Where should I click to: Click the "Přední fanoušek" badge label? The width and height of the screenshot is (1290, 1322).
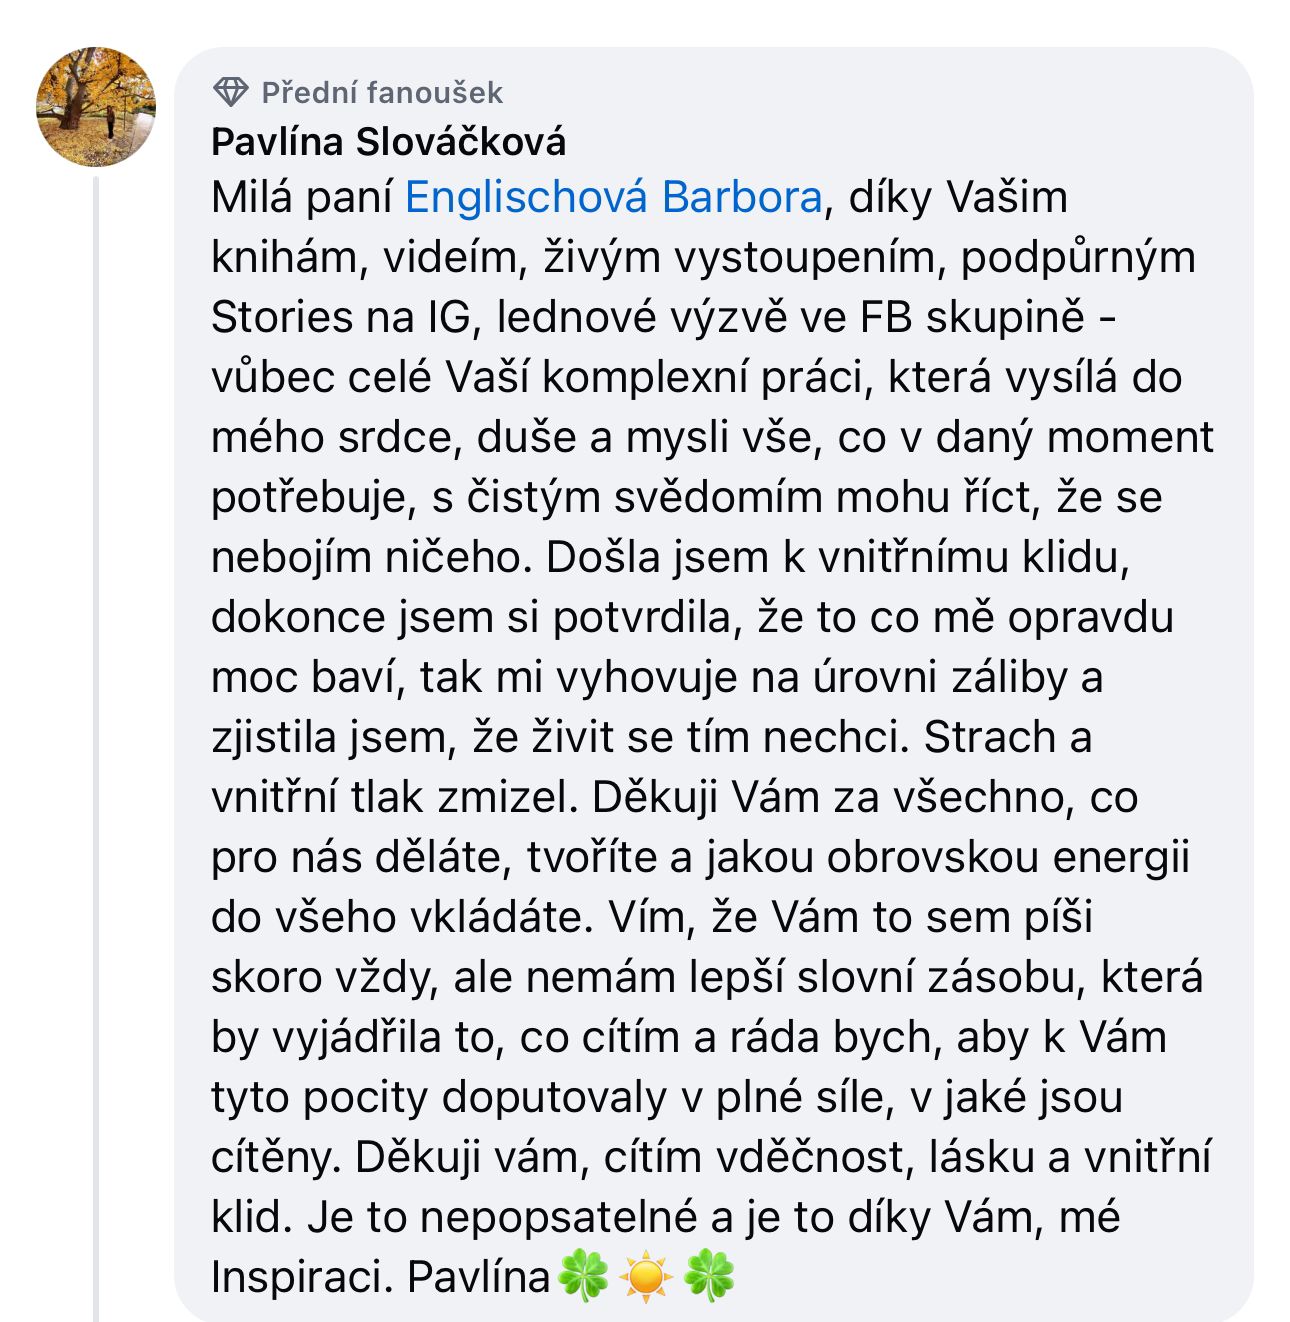[382, 93]
